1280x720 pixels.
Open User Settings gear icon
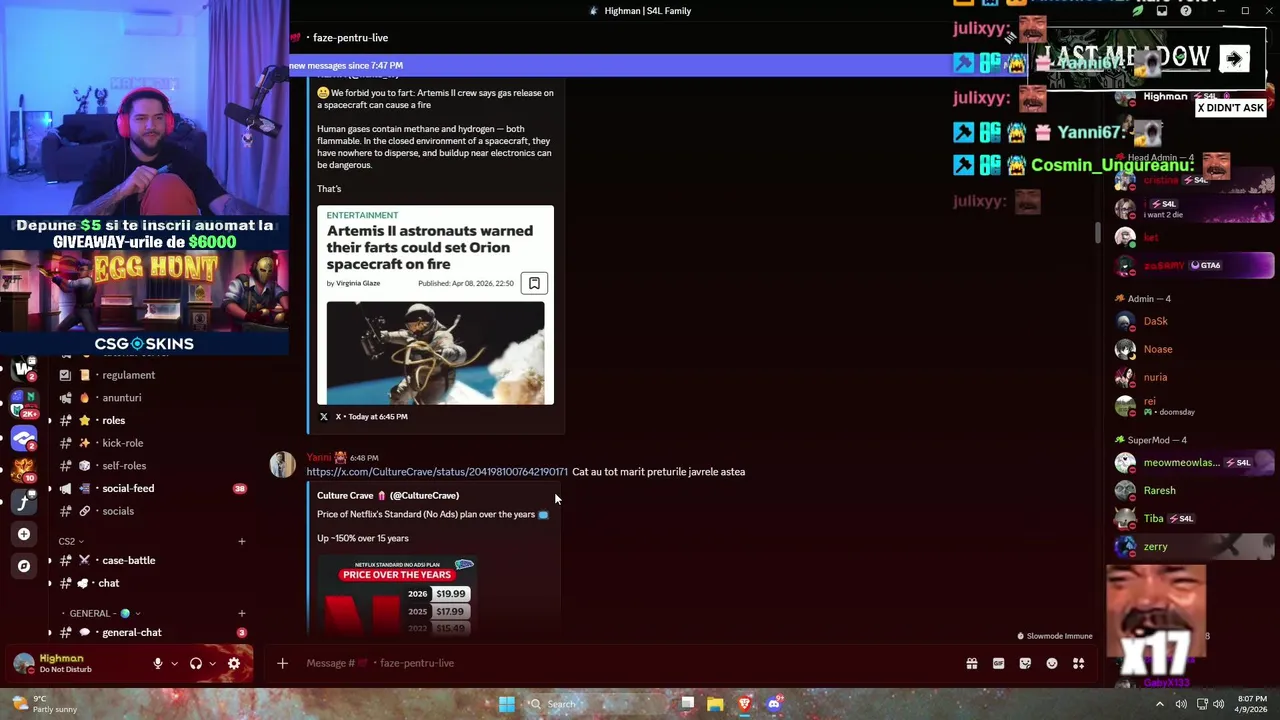pyautogui.click(x=234, y=663)
